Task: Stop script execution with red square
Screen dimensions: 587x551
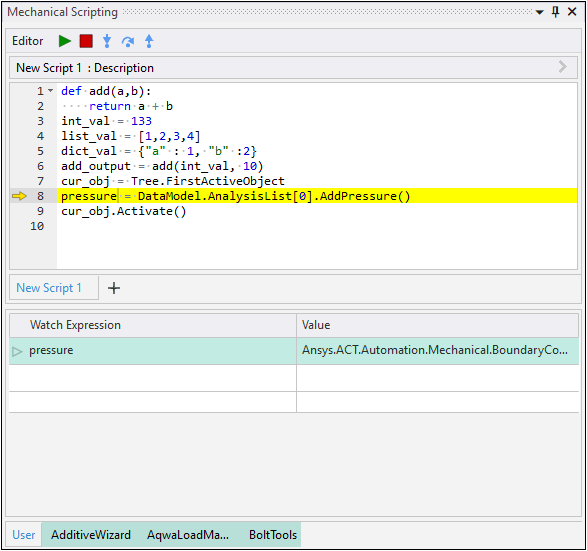Action: click(x=86, y=41)
